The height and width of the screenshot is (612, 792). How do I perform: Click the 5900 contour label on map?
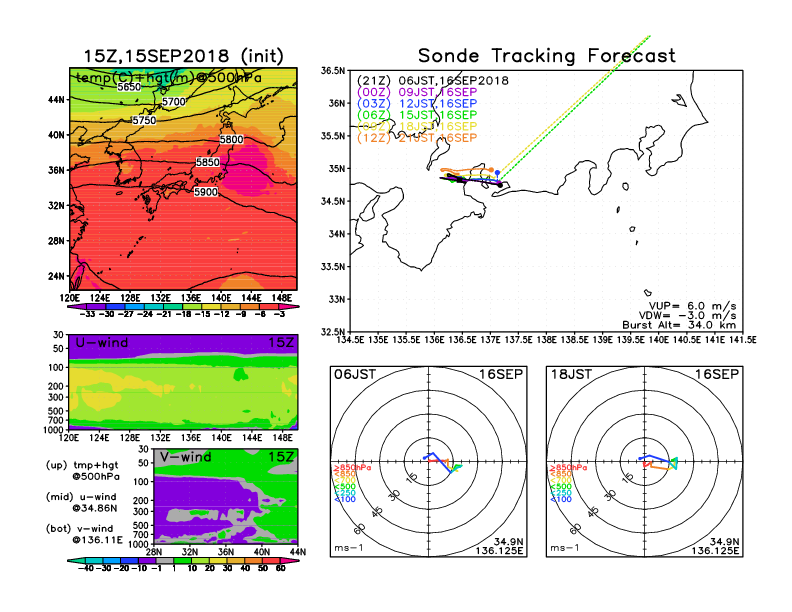(x=207, y=191)
